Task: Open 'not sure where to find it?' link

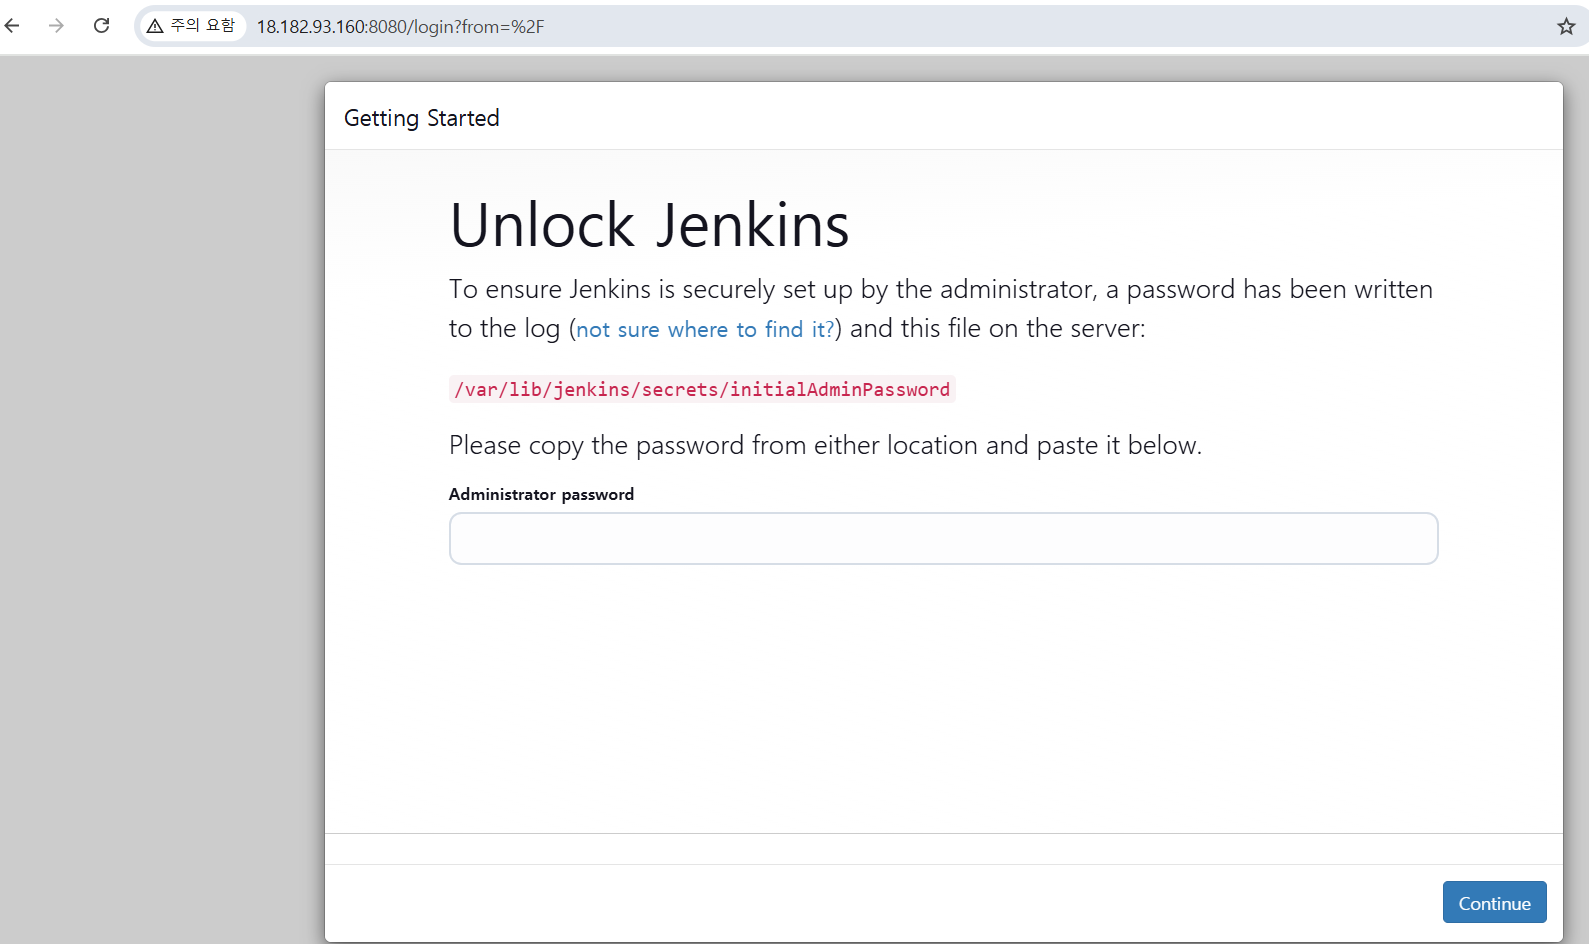Action: tap(705, 329)
